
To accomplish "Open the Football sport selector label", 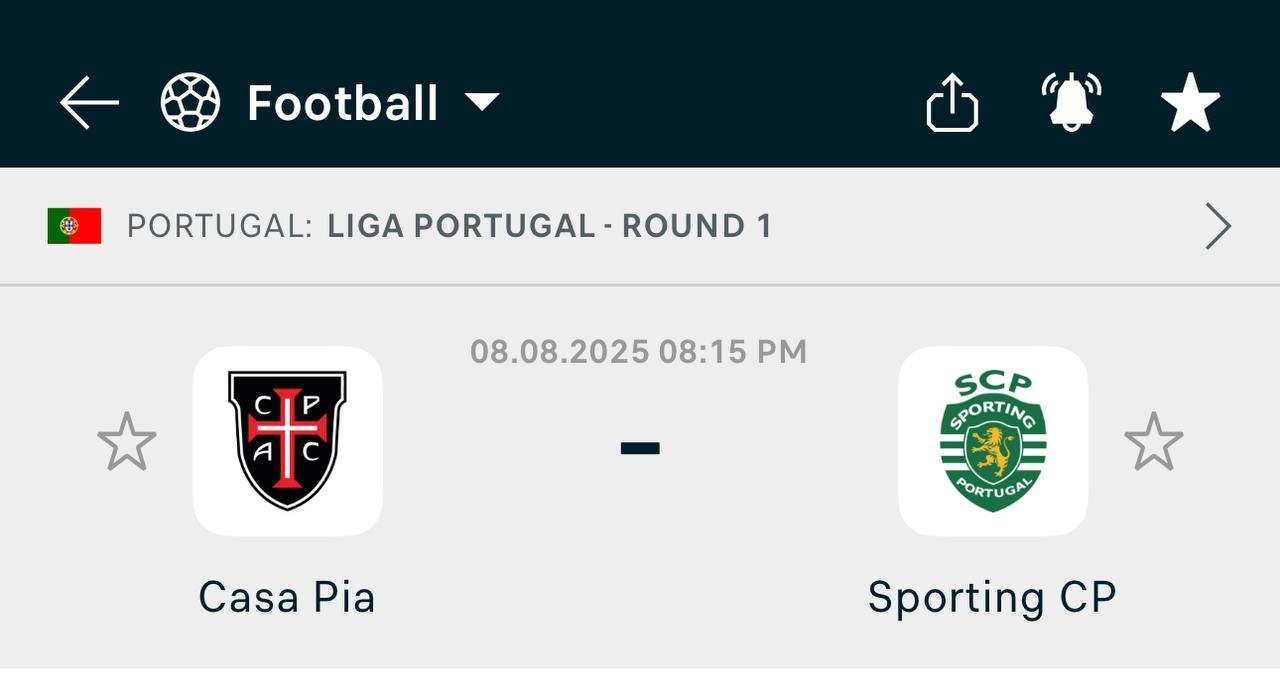I will (x=343, y=103).
